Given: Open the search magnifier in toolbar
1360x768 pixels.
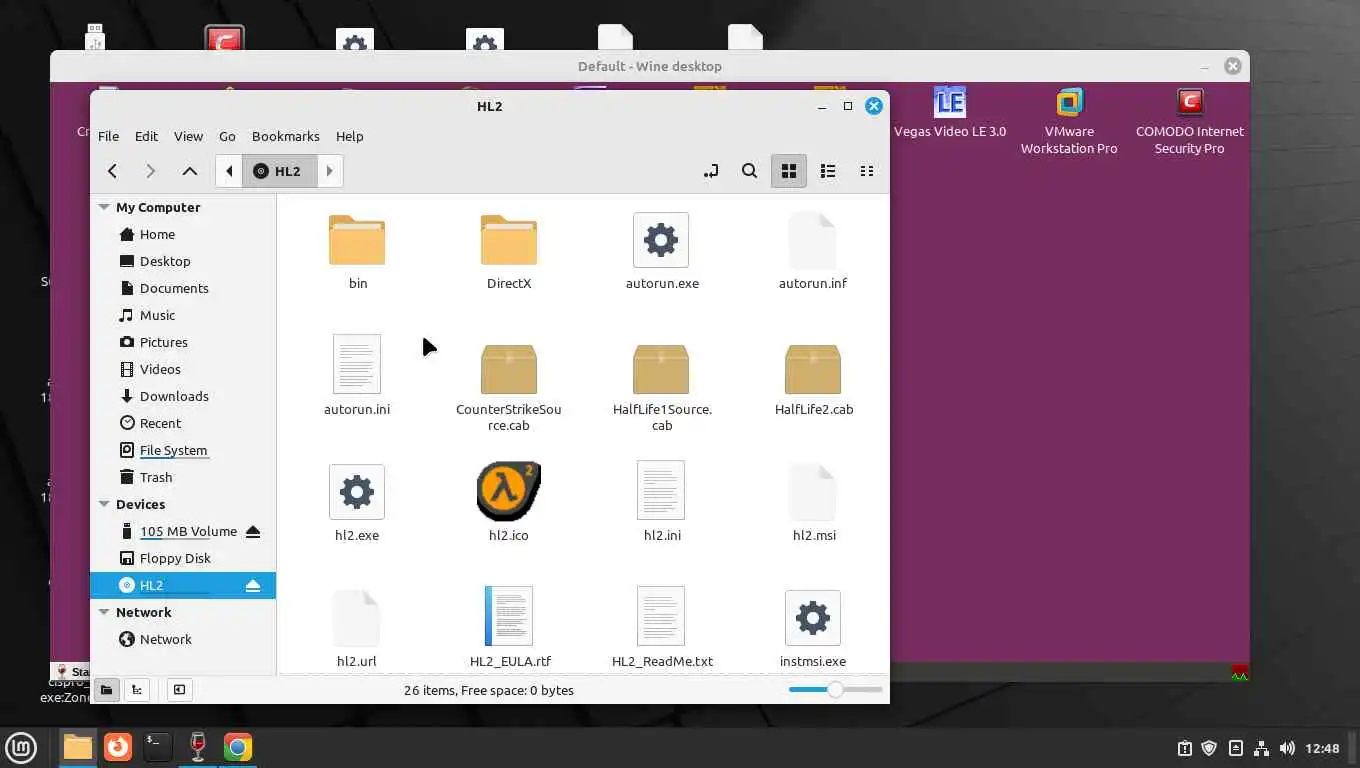Looking at the screenshot, I should coord(749,171).
